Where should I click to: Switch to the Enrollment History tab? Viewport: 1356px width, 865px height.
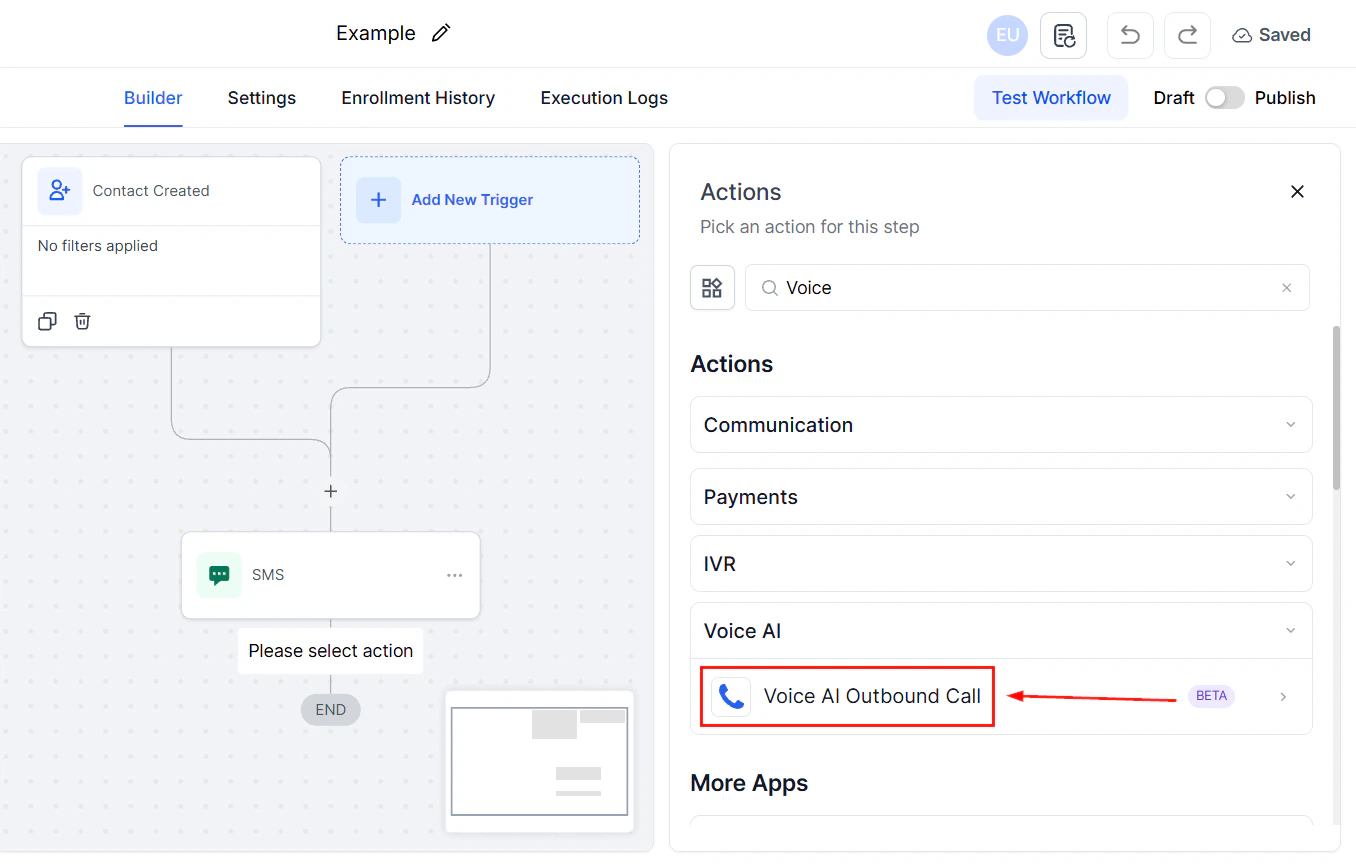(x=418, y=97)
